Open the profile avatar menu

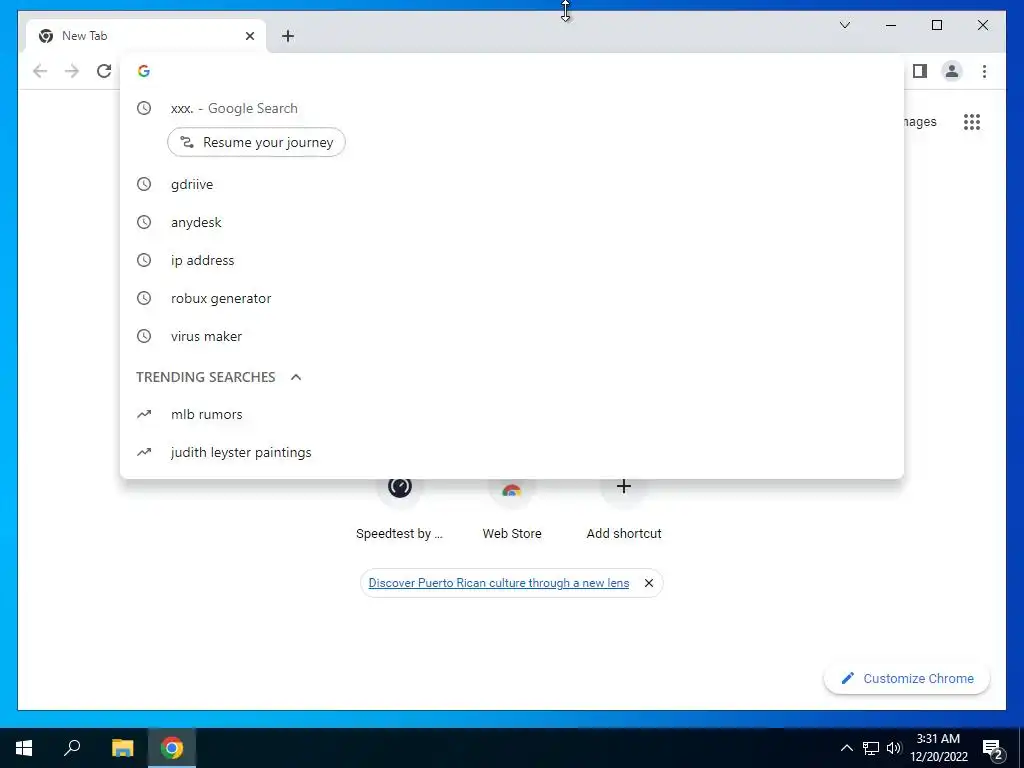pos(952,71)
